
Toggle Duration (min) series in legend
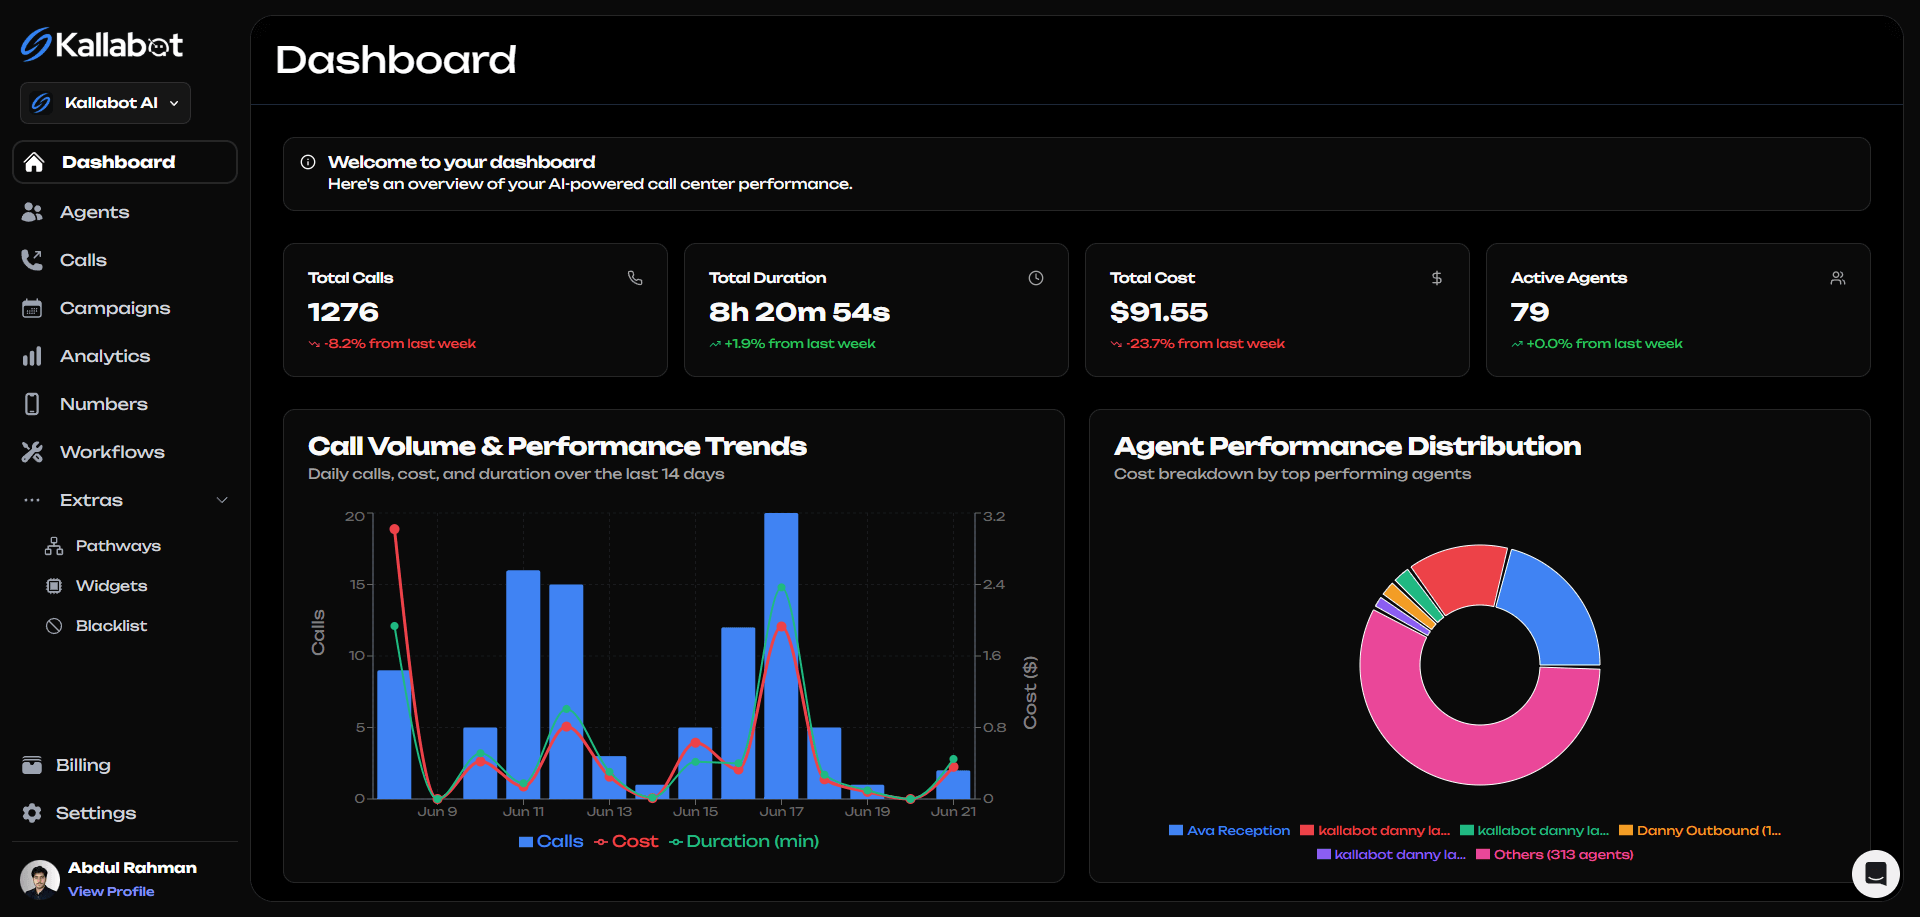point(744,842)
